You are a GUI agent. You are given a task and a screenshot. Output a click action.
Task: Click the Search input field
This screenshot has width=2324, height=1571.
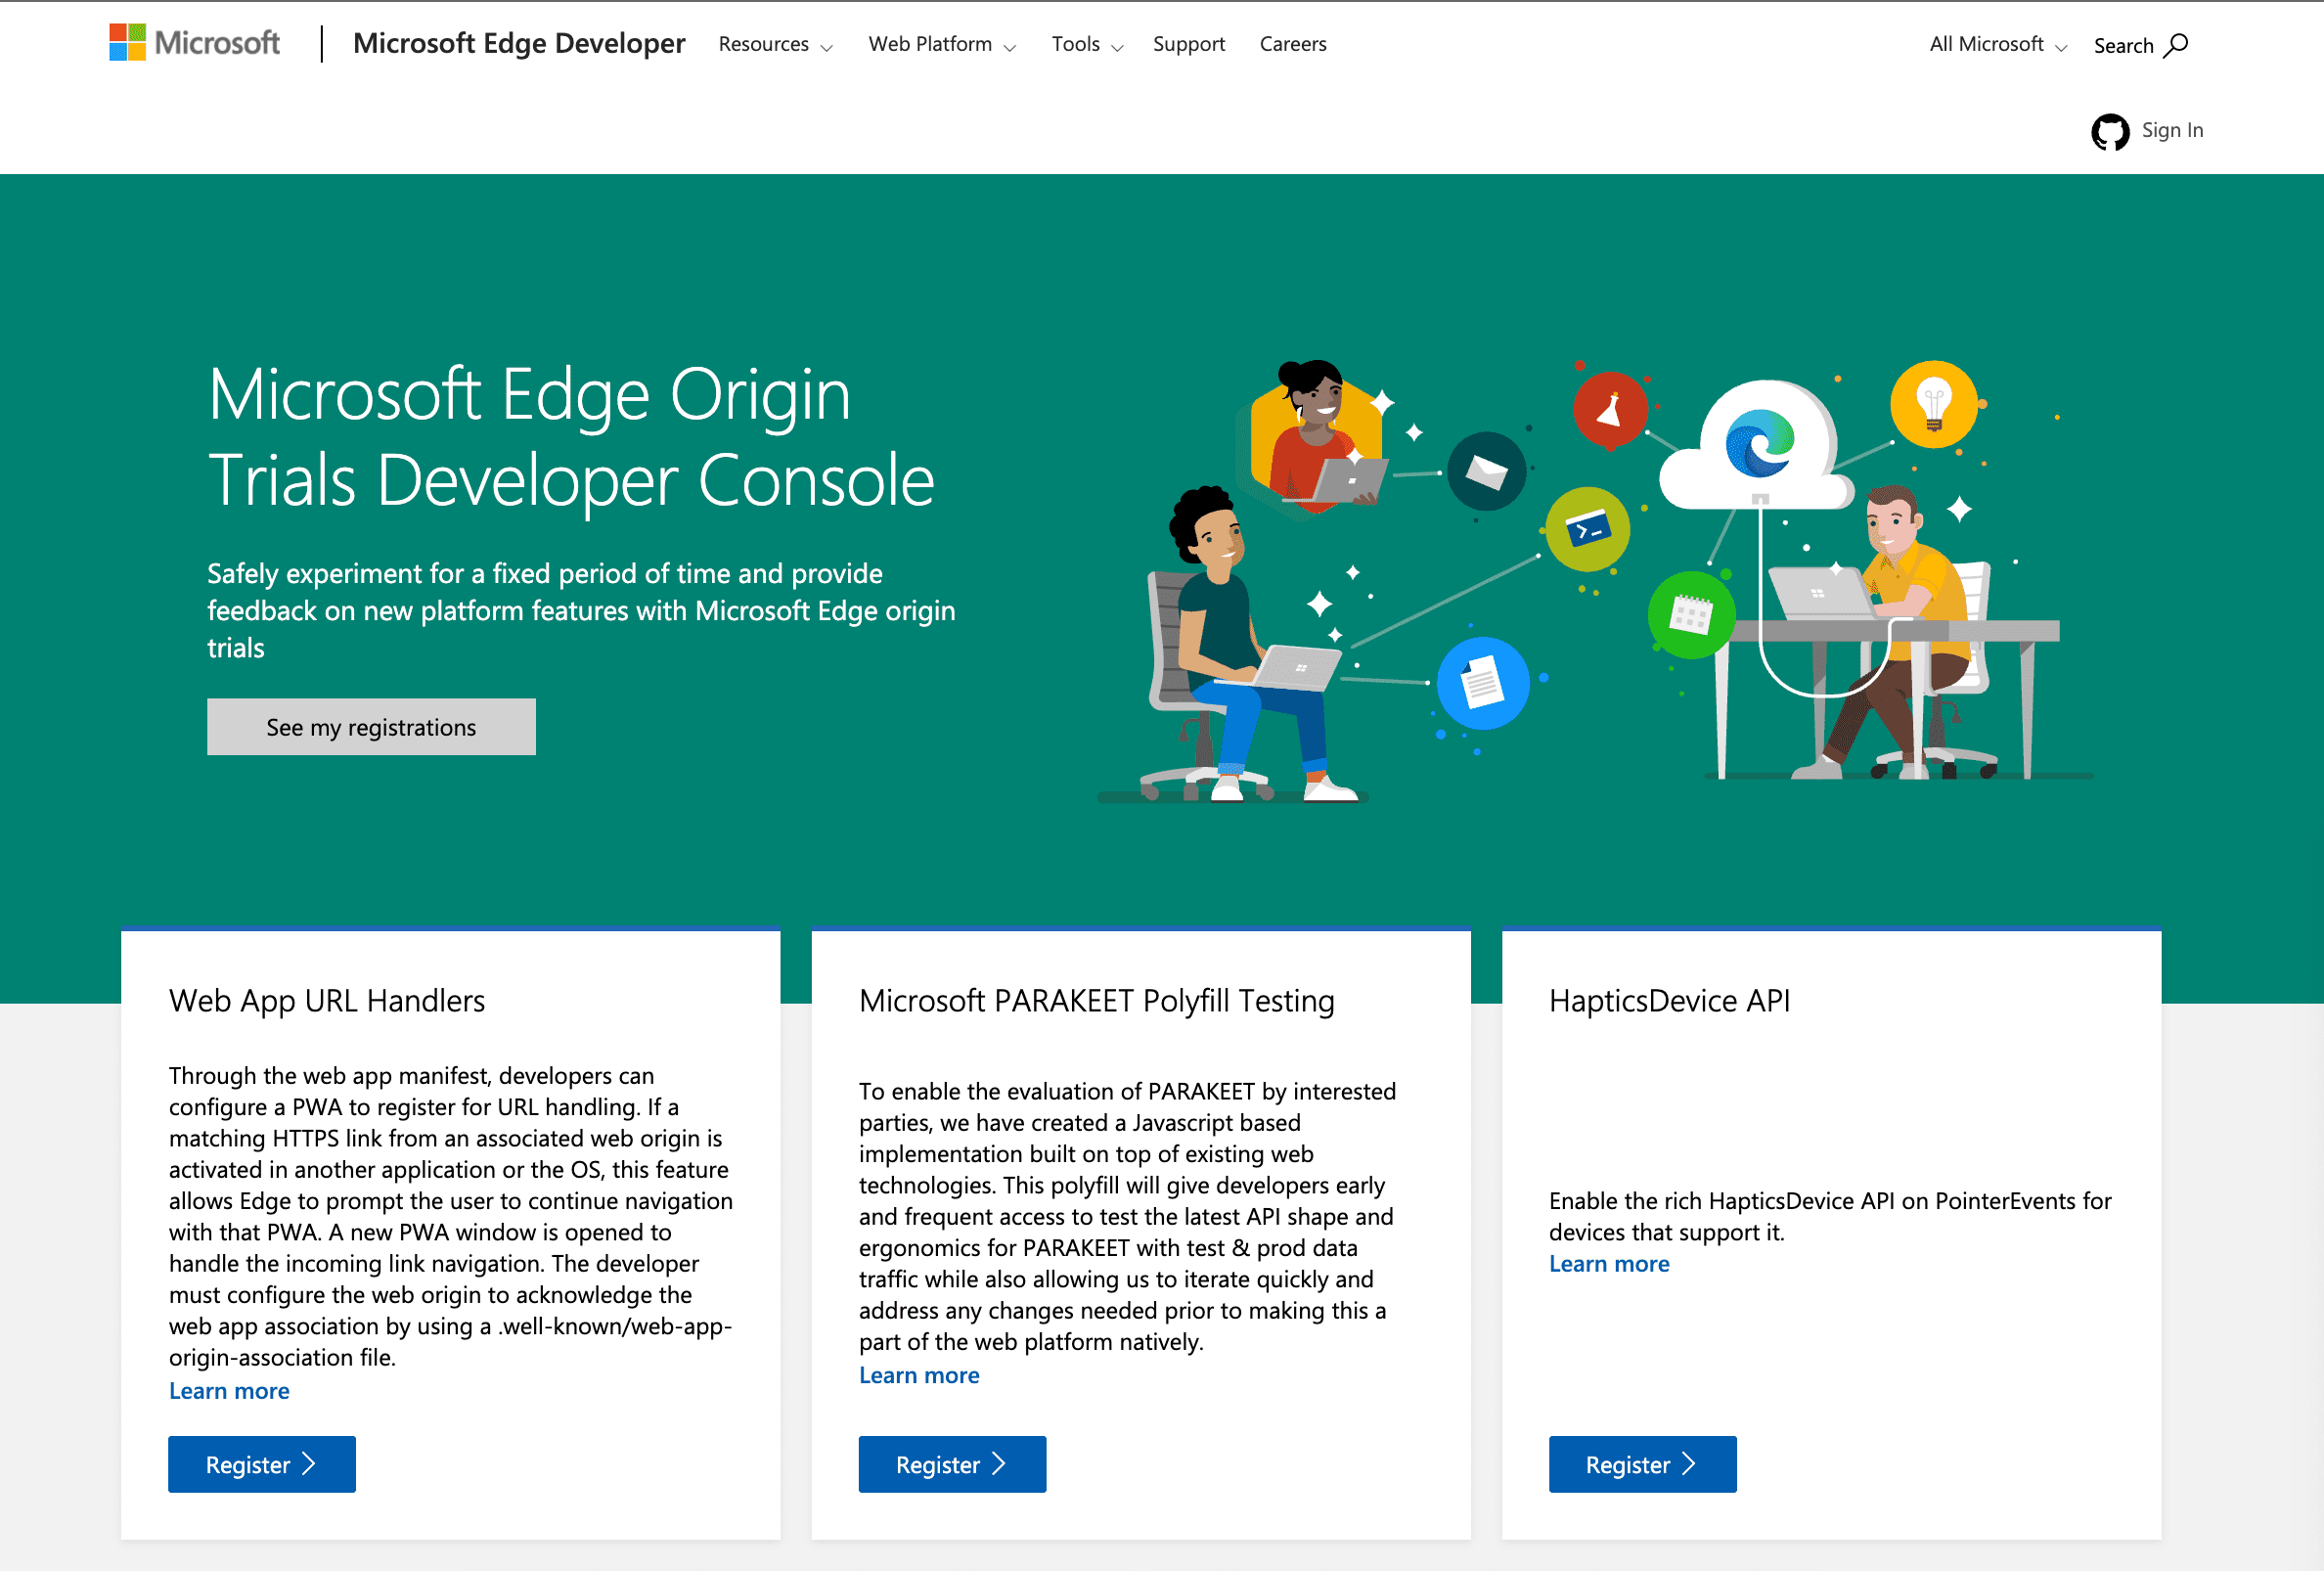(2136, 44)
